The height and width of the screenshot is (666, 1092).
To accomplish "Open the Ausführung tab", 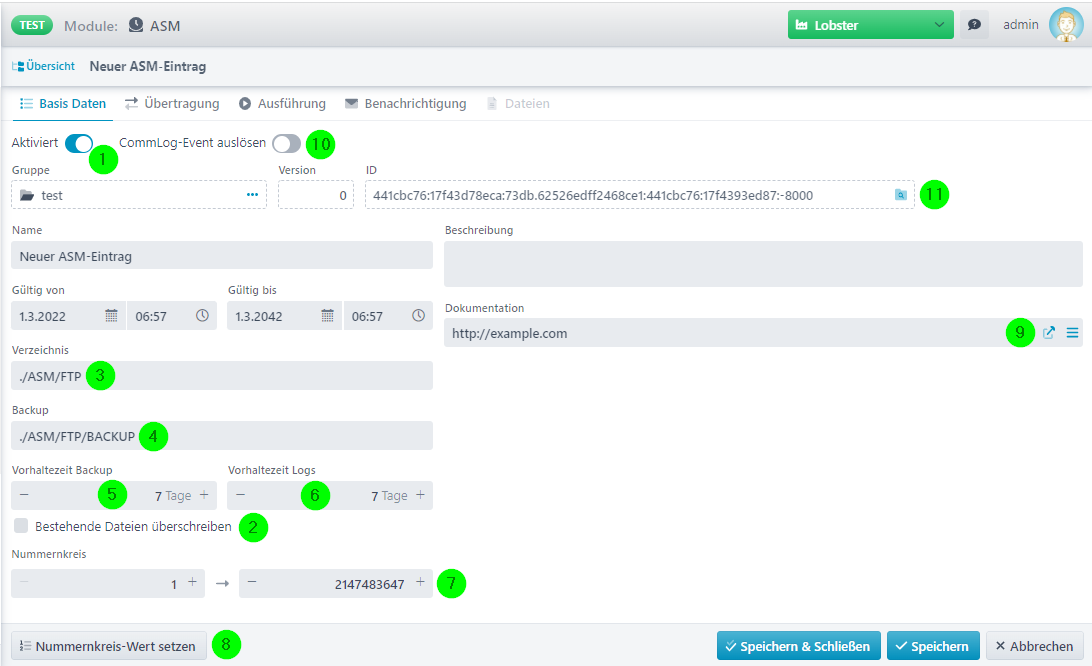I will 282,104.
